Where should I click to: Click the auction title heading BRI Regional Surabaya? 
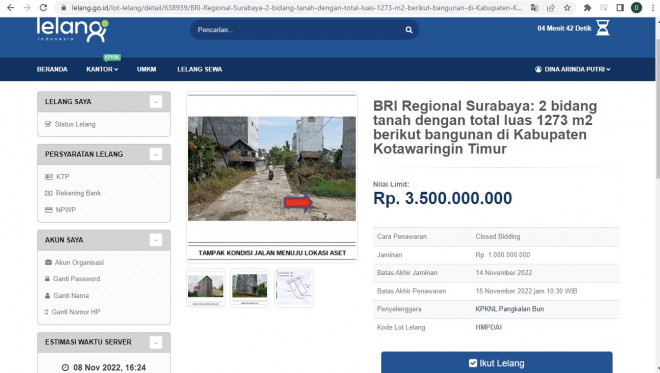click(x=485, y=127)
